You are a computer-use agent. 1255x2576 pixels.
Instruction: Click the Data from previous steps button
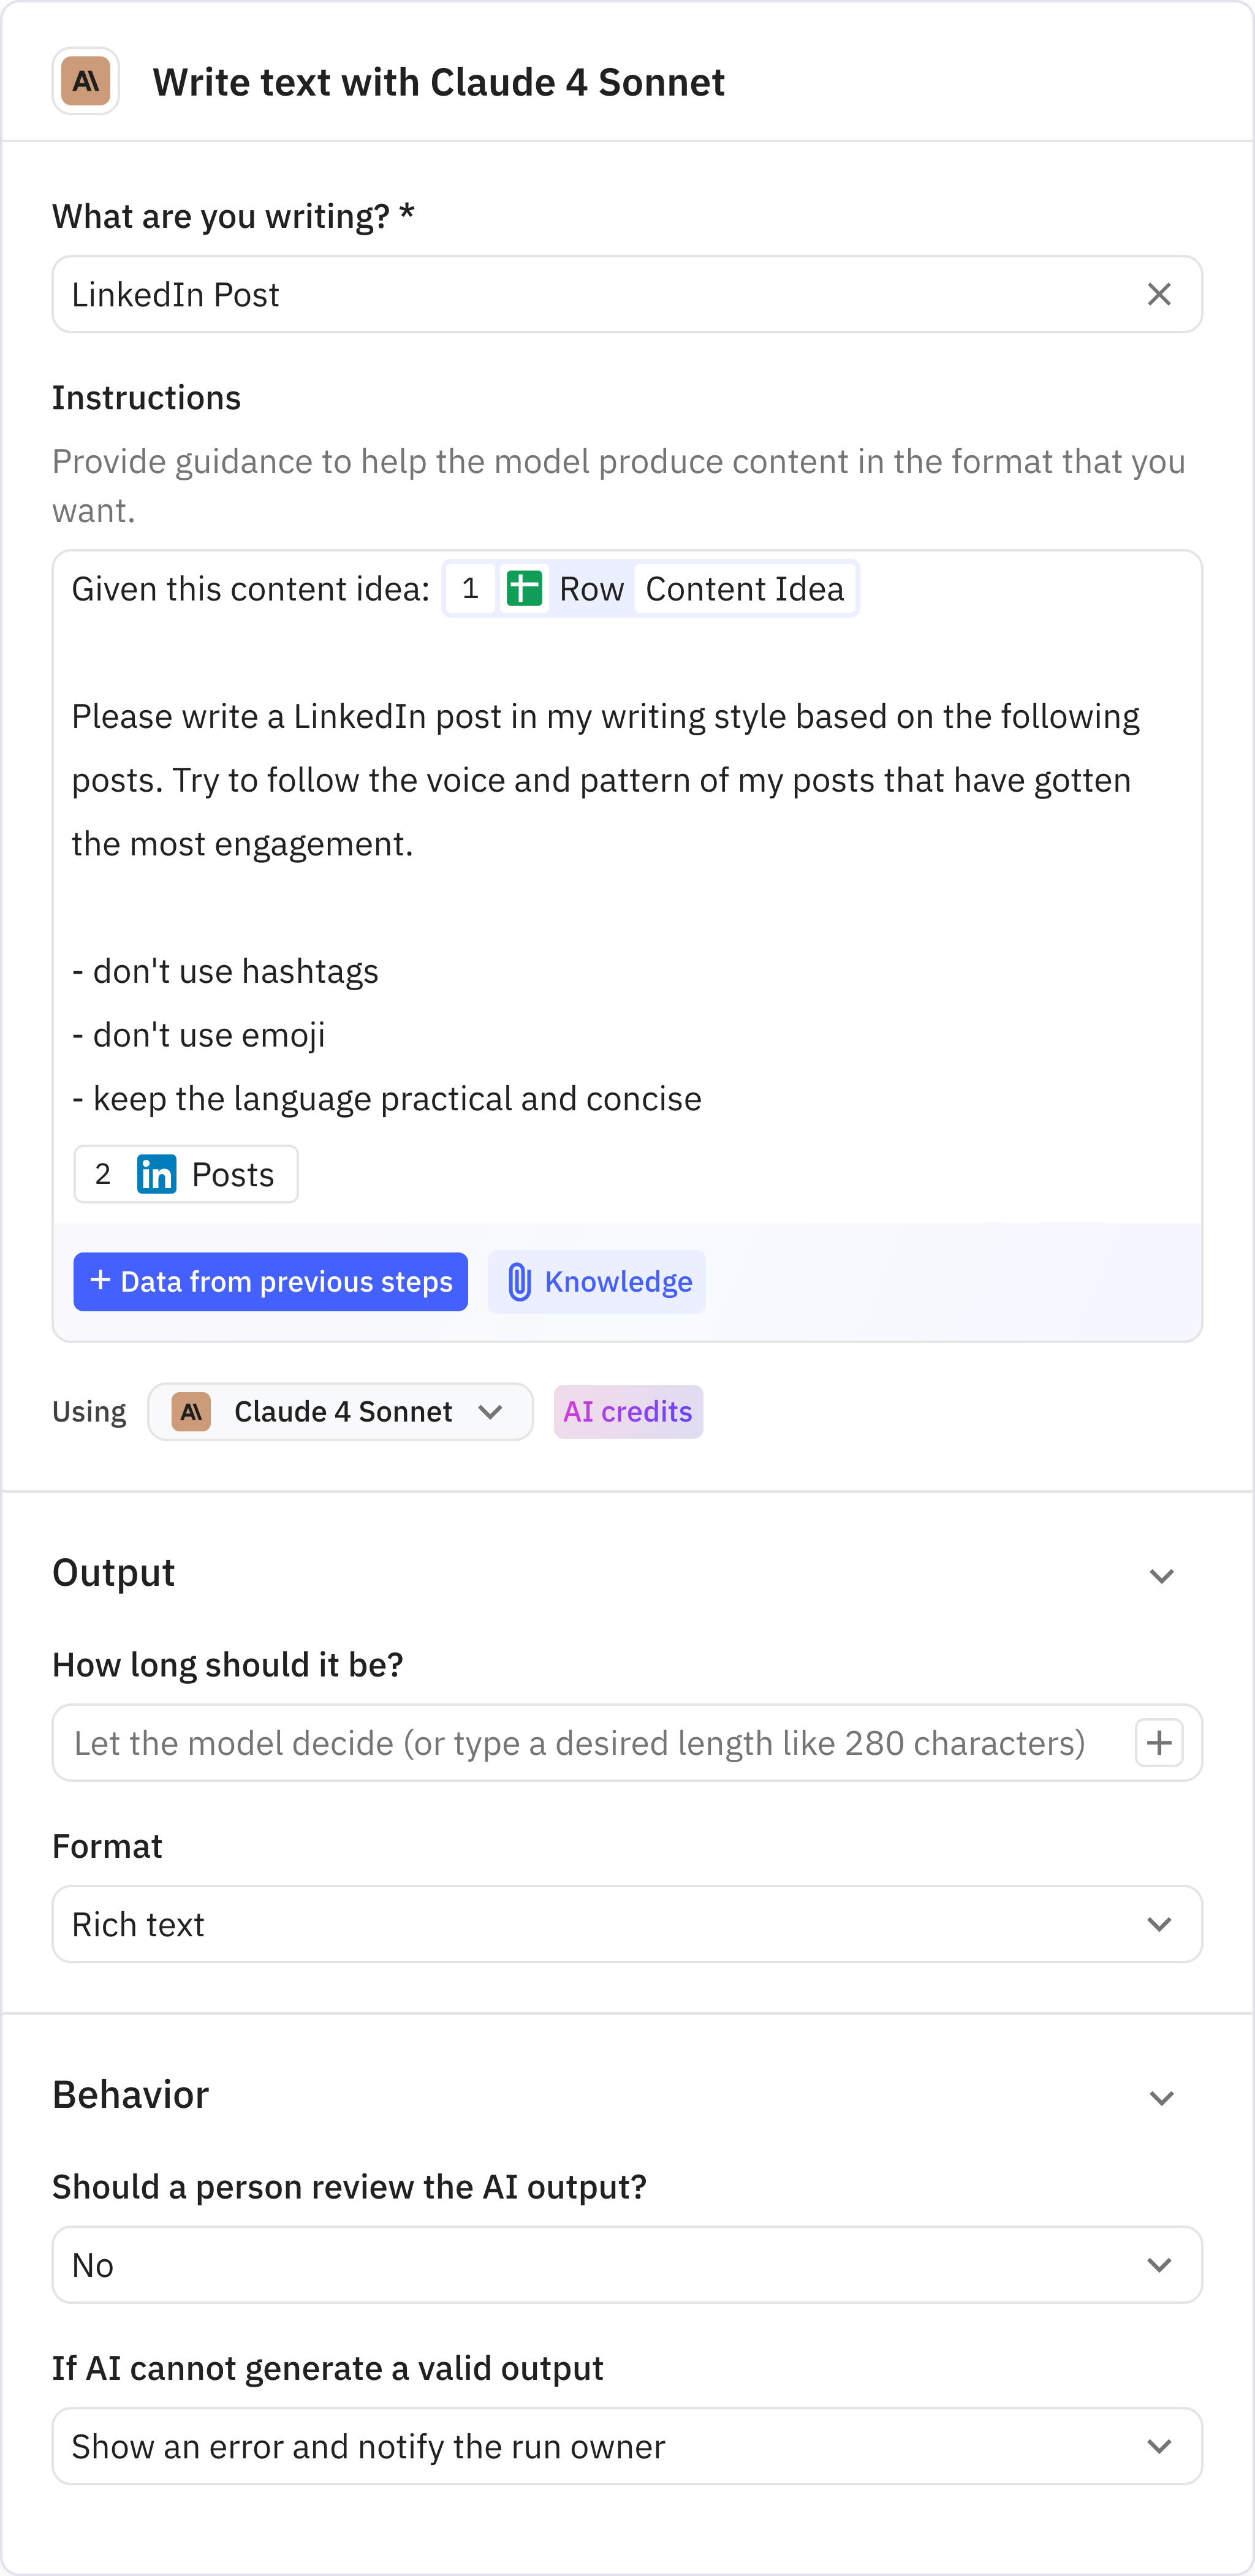click(x=270, y=1281)
